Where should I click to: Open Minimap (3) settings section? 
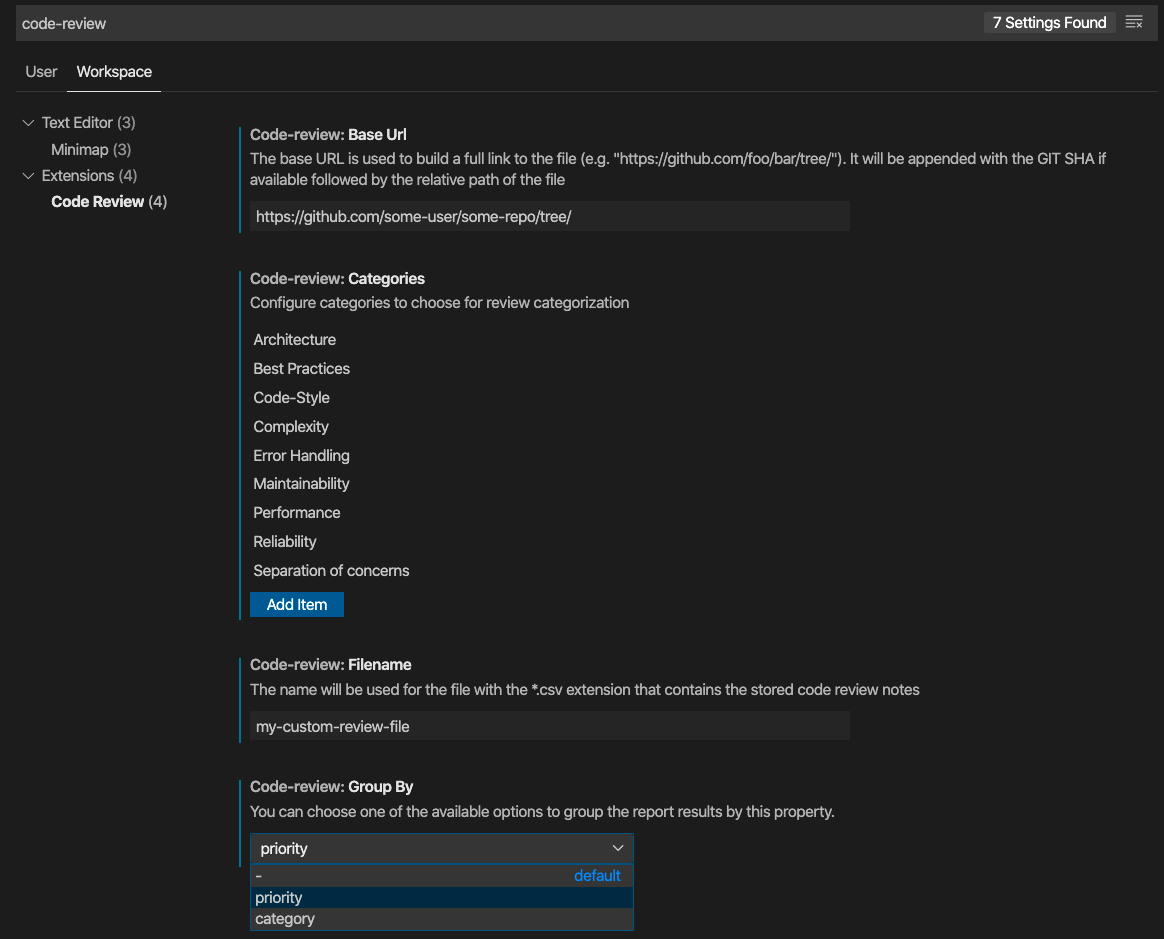coord(91,149)
